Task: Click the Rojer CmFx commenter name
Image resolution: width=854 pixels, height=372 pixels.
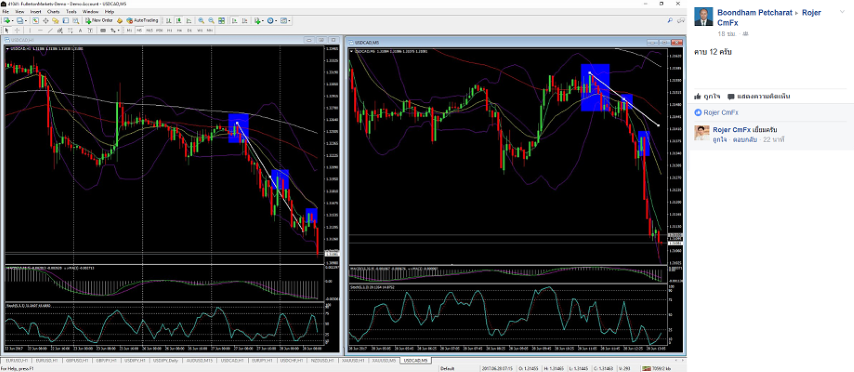Action: 731,130
